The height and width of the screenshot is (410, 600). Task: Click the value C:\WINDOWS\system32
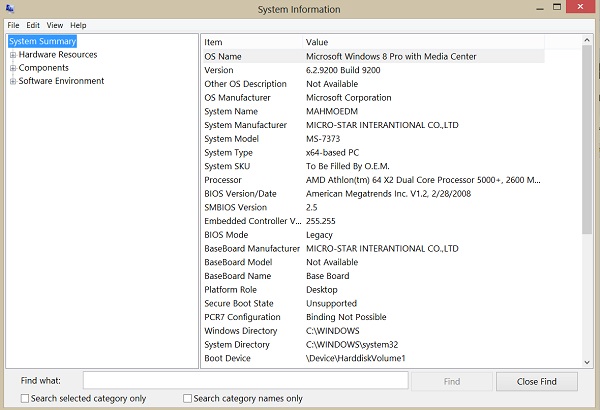tap(352, 345)
